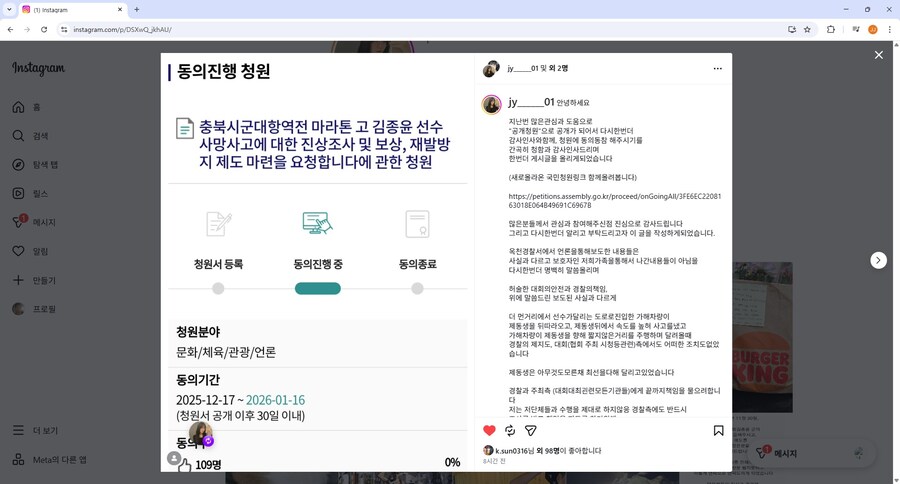Screen dimensions: 900x484
Task: Click the 8시간 전 post timestamp
Action: (x=494, y=461)
